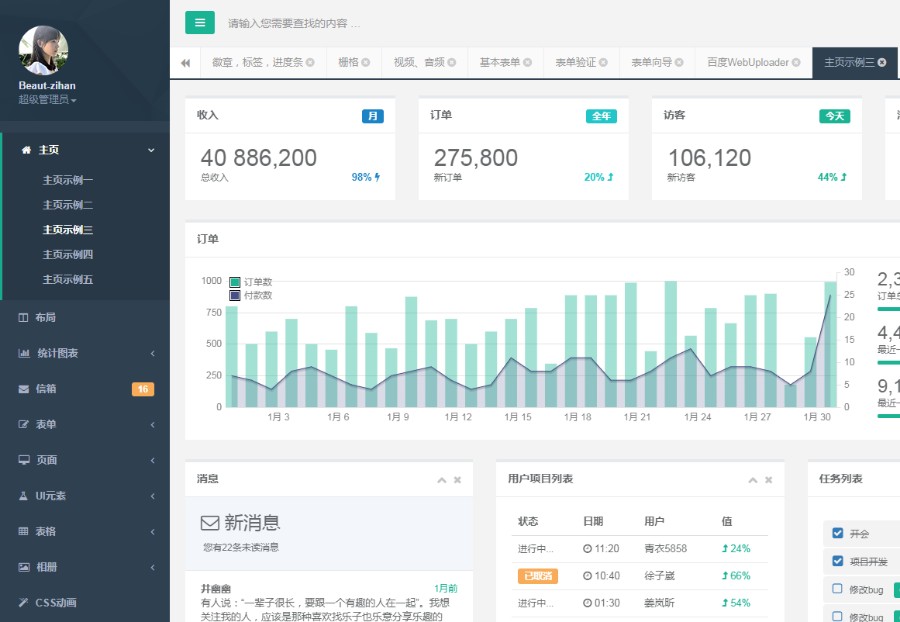The height and width of the screenshot is (622, 900).
Task: Switch to the 百度WebUploader tab
Action: [747, 63]
